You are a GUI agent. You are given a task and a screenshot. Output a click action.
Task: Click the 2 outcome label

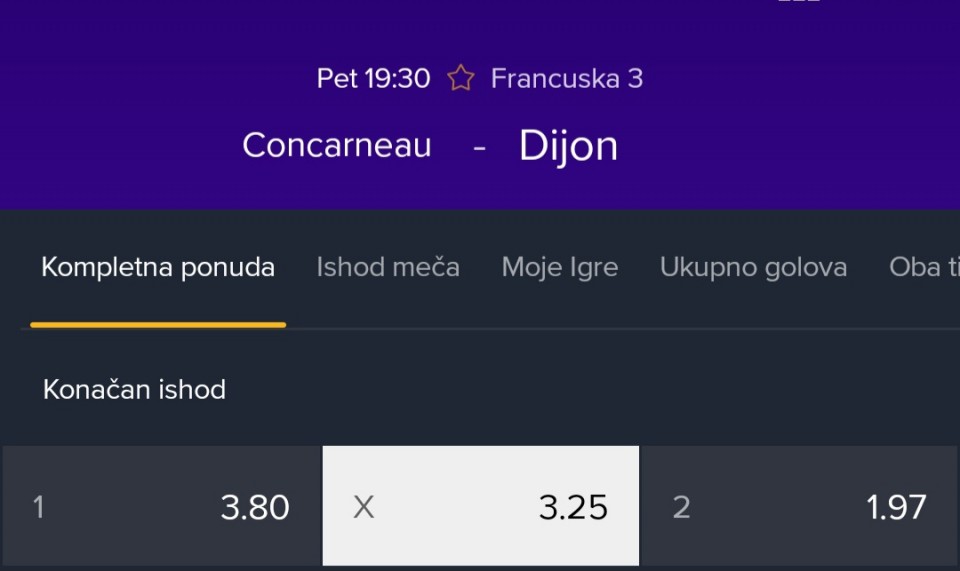point(681,507)
